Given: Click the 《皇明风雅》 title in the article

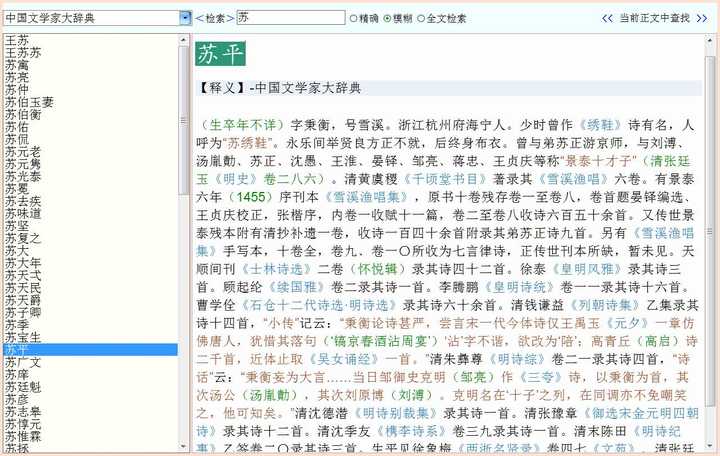Looking at the screenshot, I should [586, 269].
